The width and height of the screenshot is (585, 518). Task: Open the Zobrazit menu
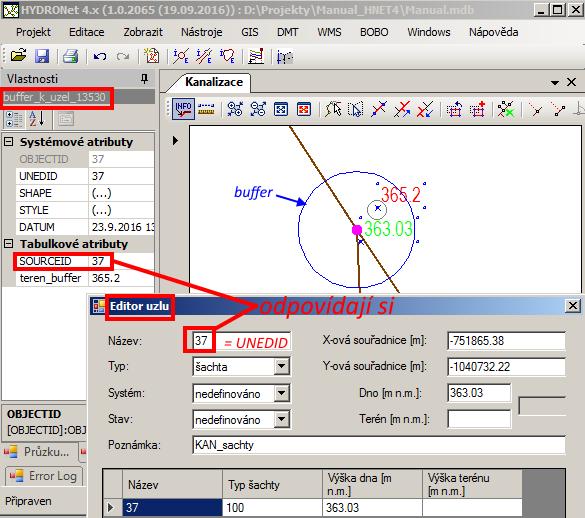tap(143, 32)
